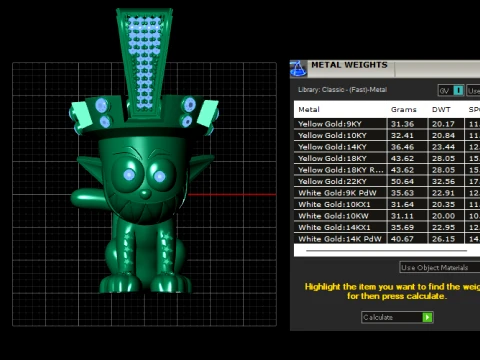
Task: Click the 35.69 grams value
Action: 402,227
